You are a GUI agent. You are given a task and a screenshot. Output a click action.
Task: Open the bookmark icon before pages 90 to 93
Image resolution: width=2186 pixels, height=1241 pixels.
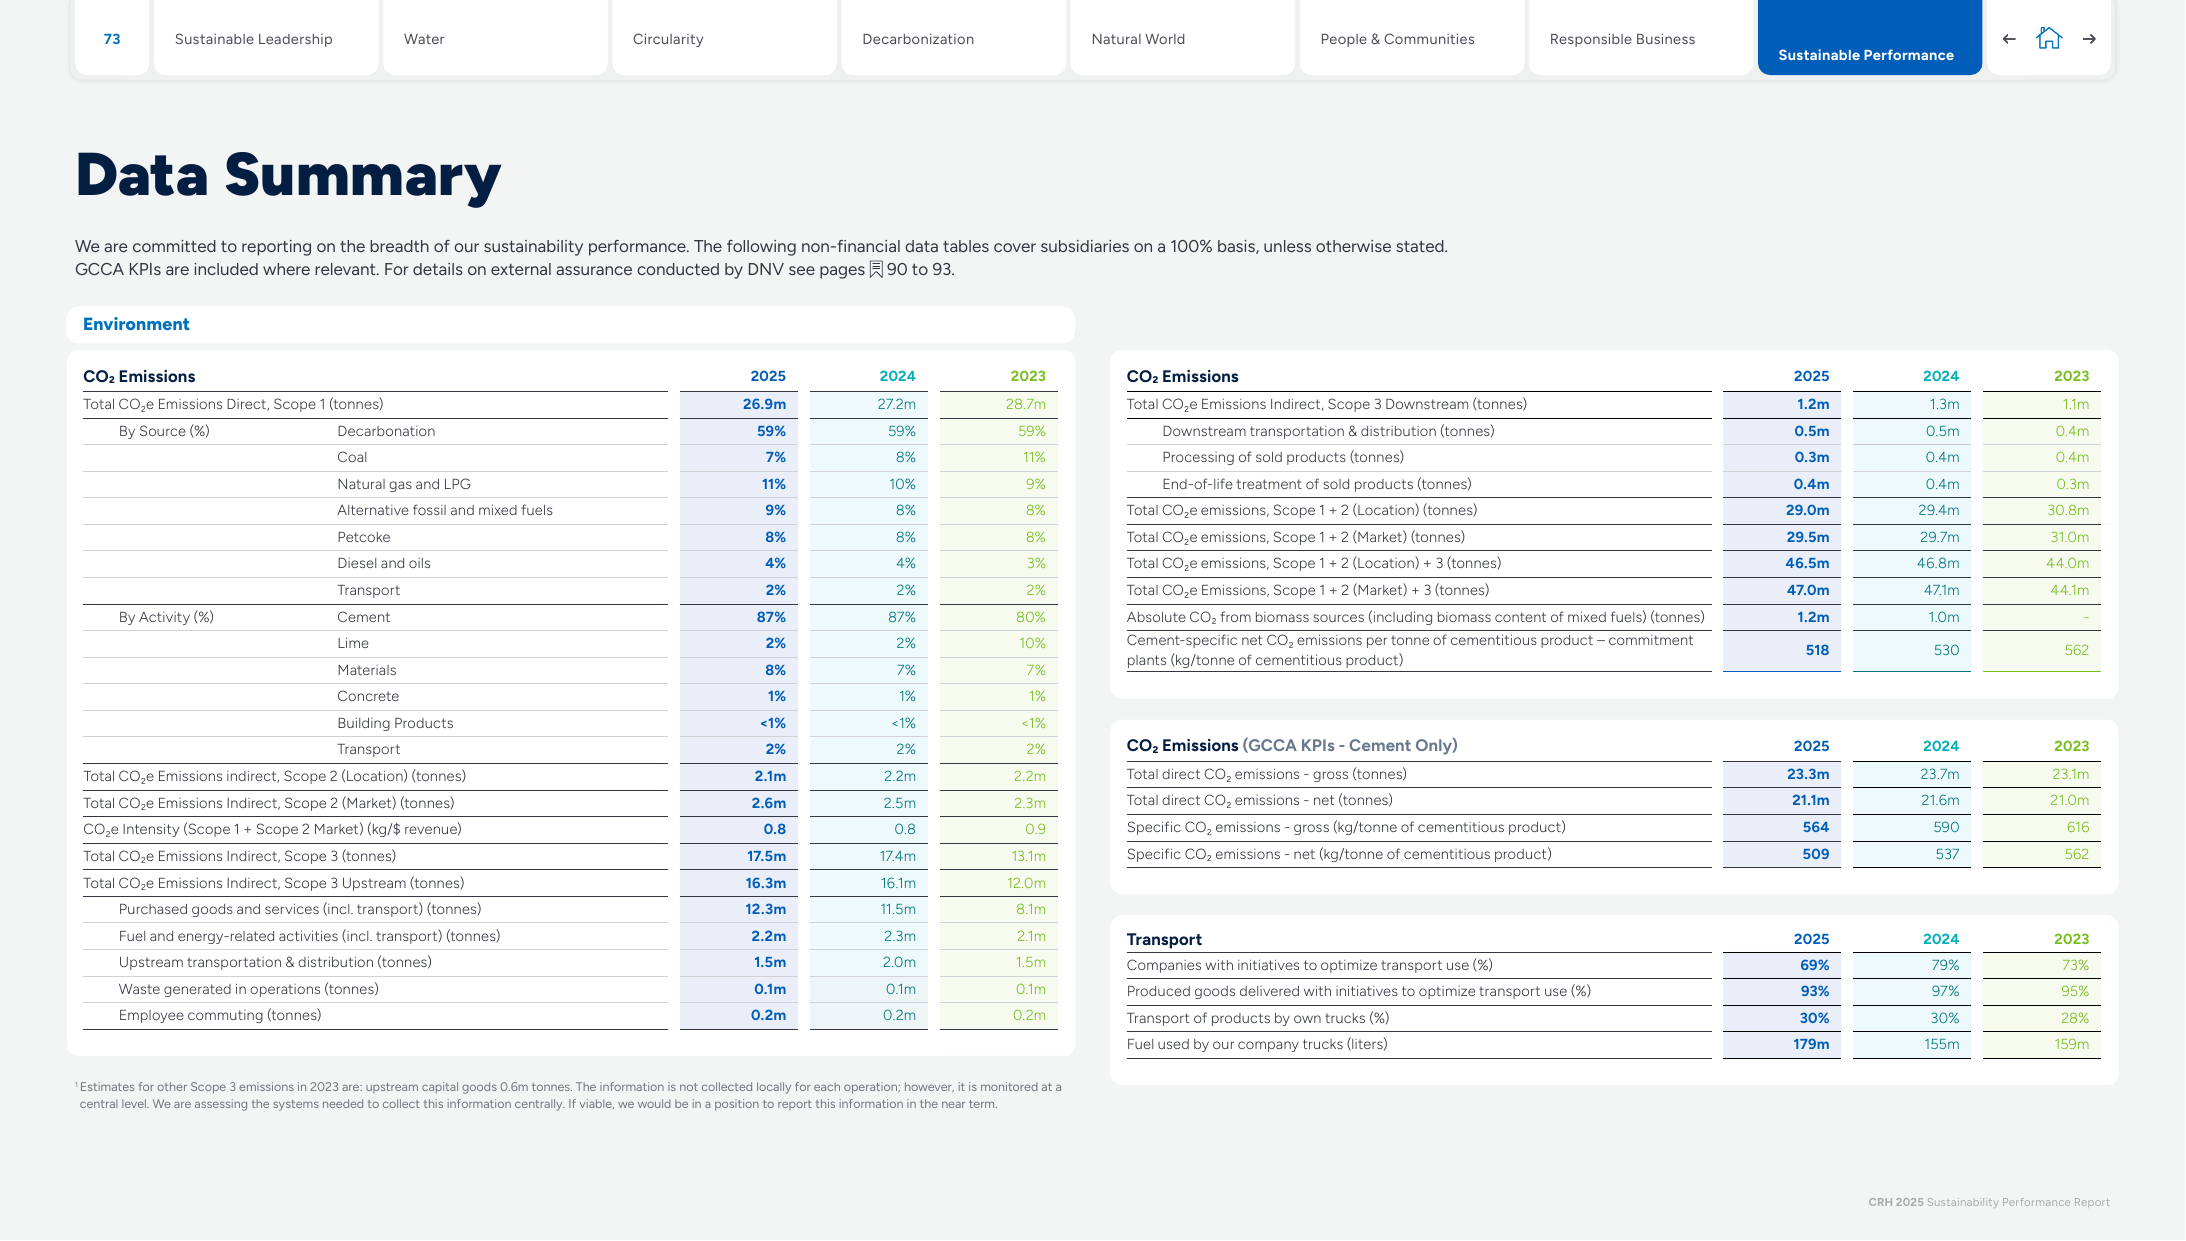point(876,270)
